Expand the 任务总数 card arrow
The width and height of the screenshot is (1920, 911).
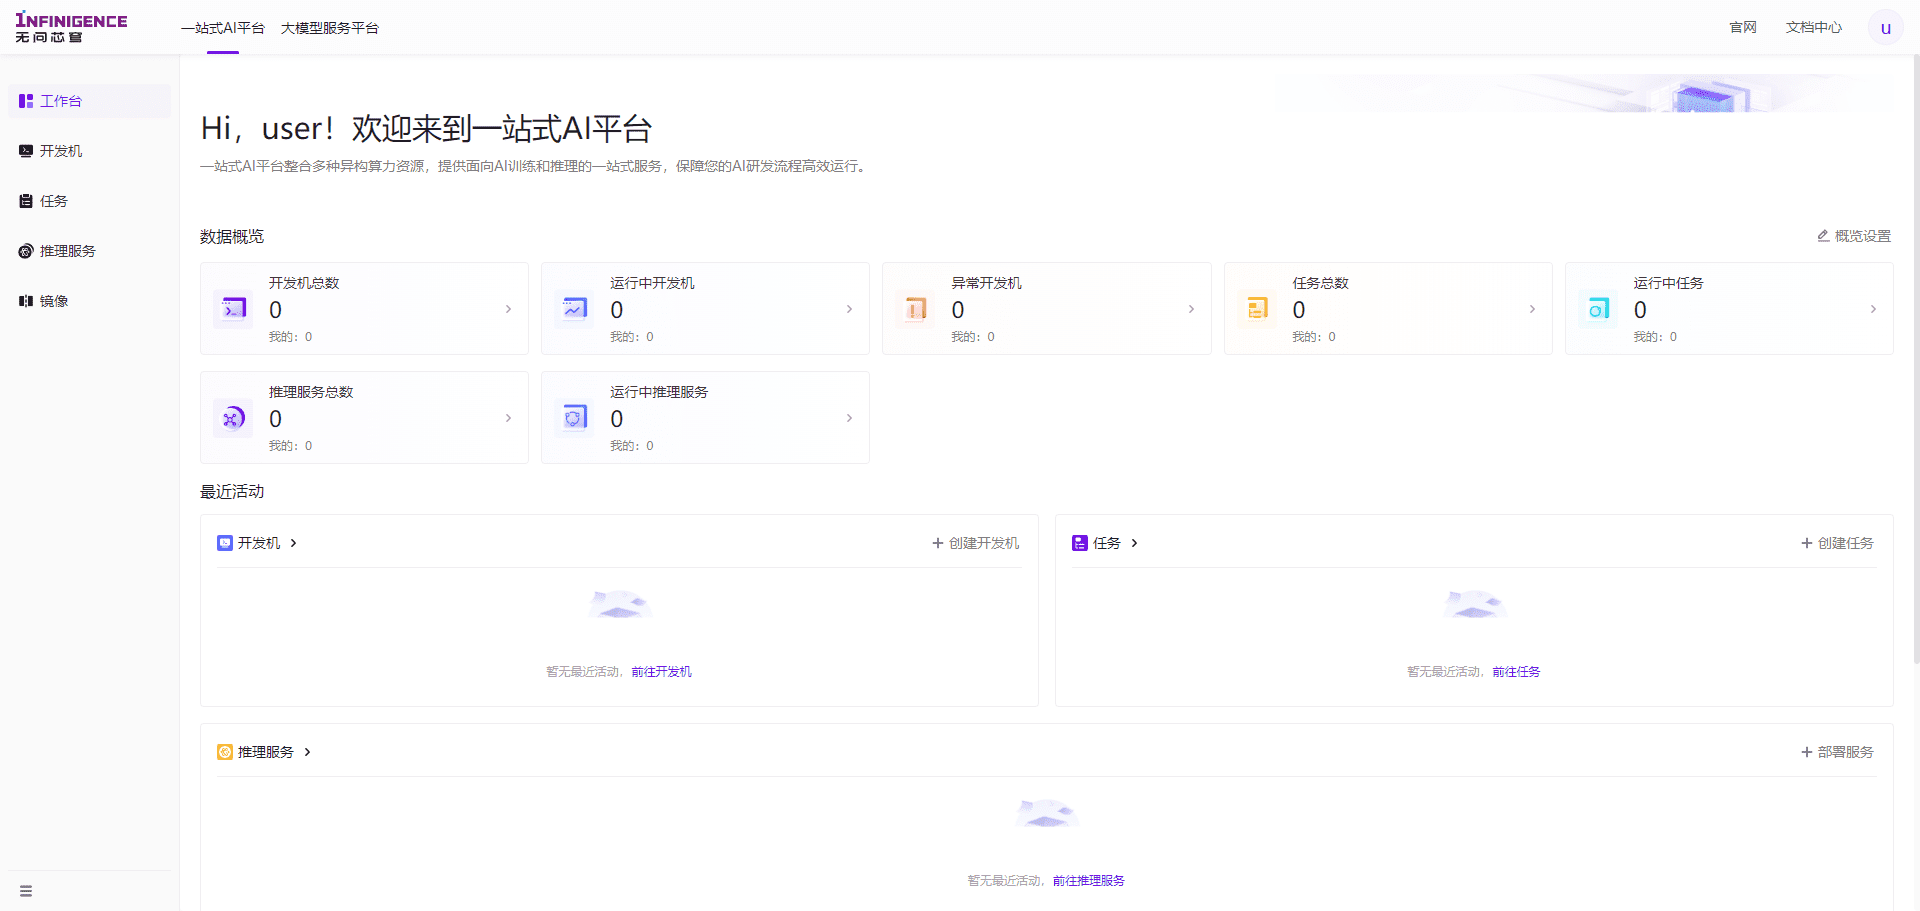point(1532,309)
